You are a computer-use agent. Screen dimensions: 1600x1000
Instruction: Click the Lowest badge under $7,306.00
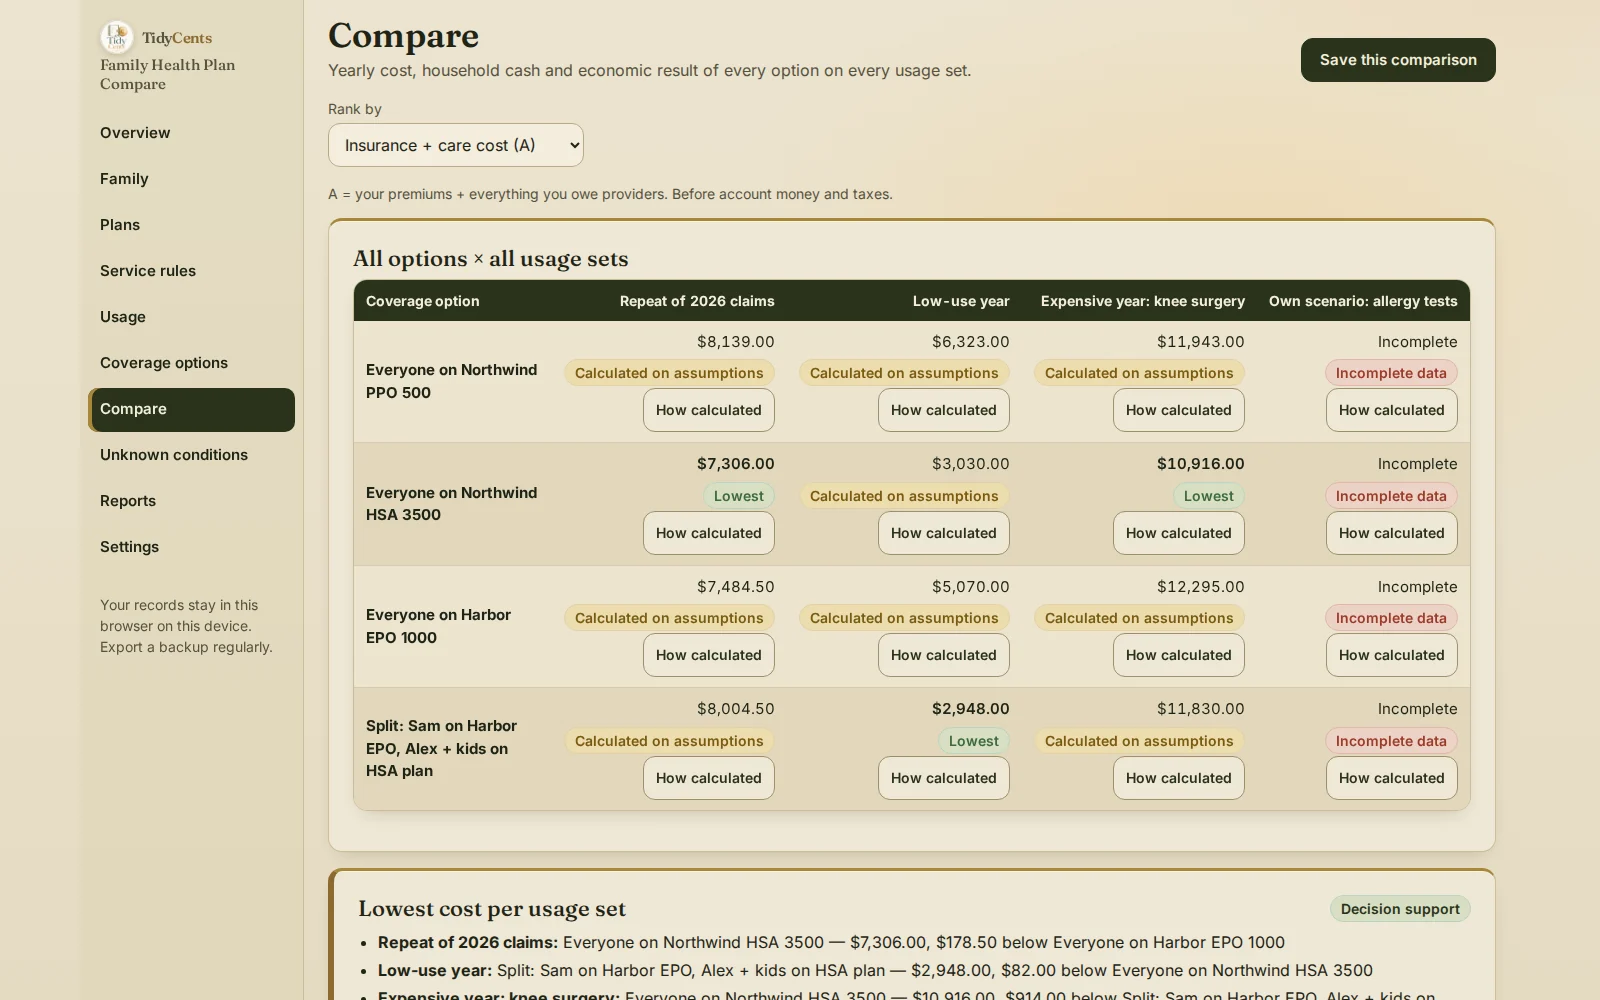tap(739, 496)
